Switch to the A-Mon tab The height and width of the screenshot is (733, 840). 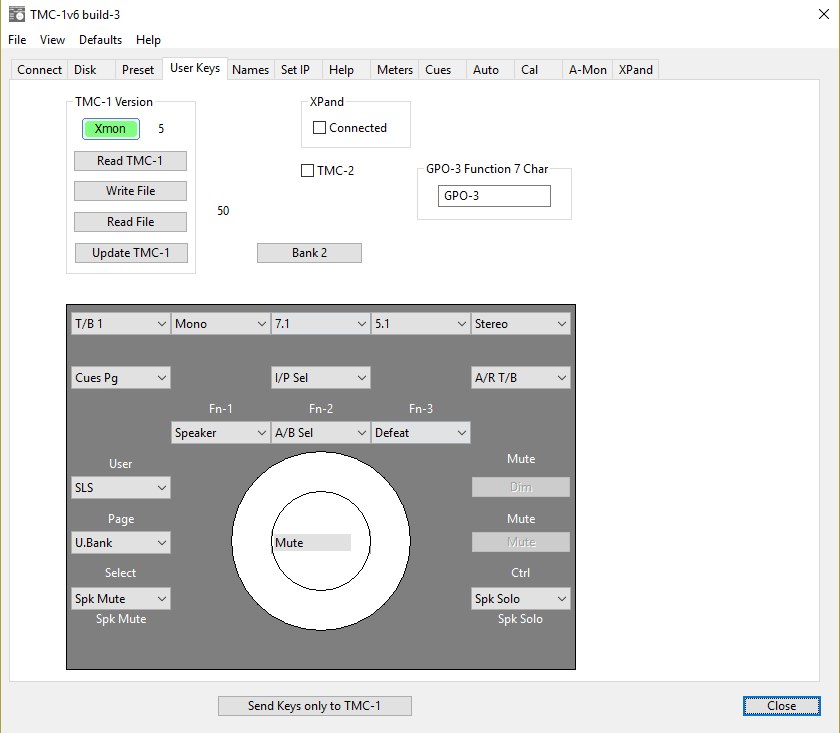587,69
